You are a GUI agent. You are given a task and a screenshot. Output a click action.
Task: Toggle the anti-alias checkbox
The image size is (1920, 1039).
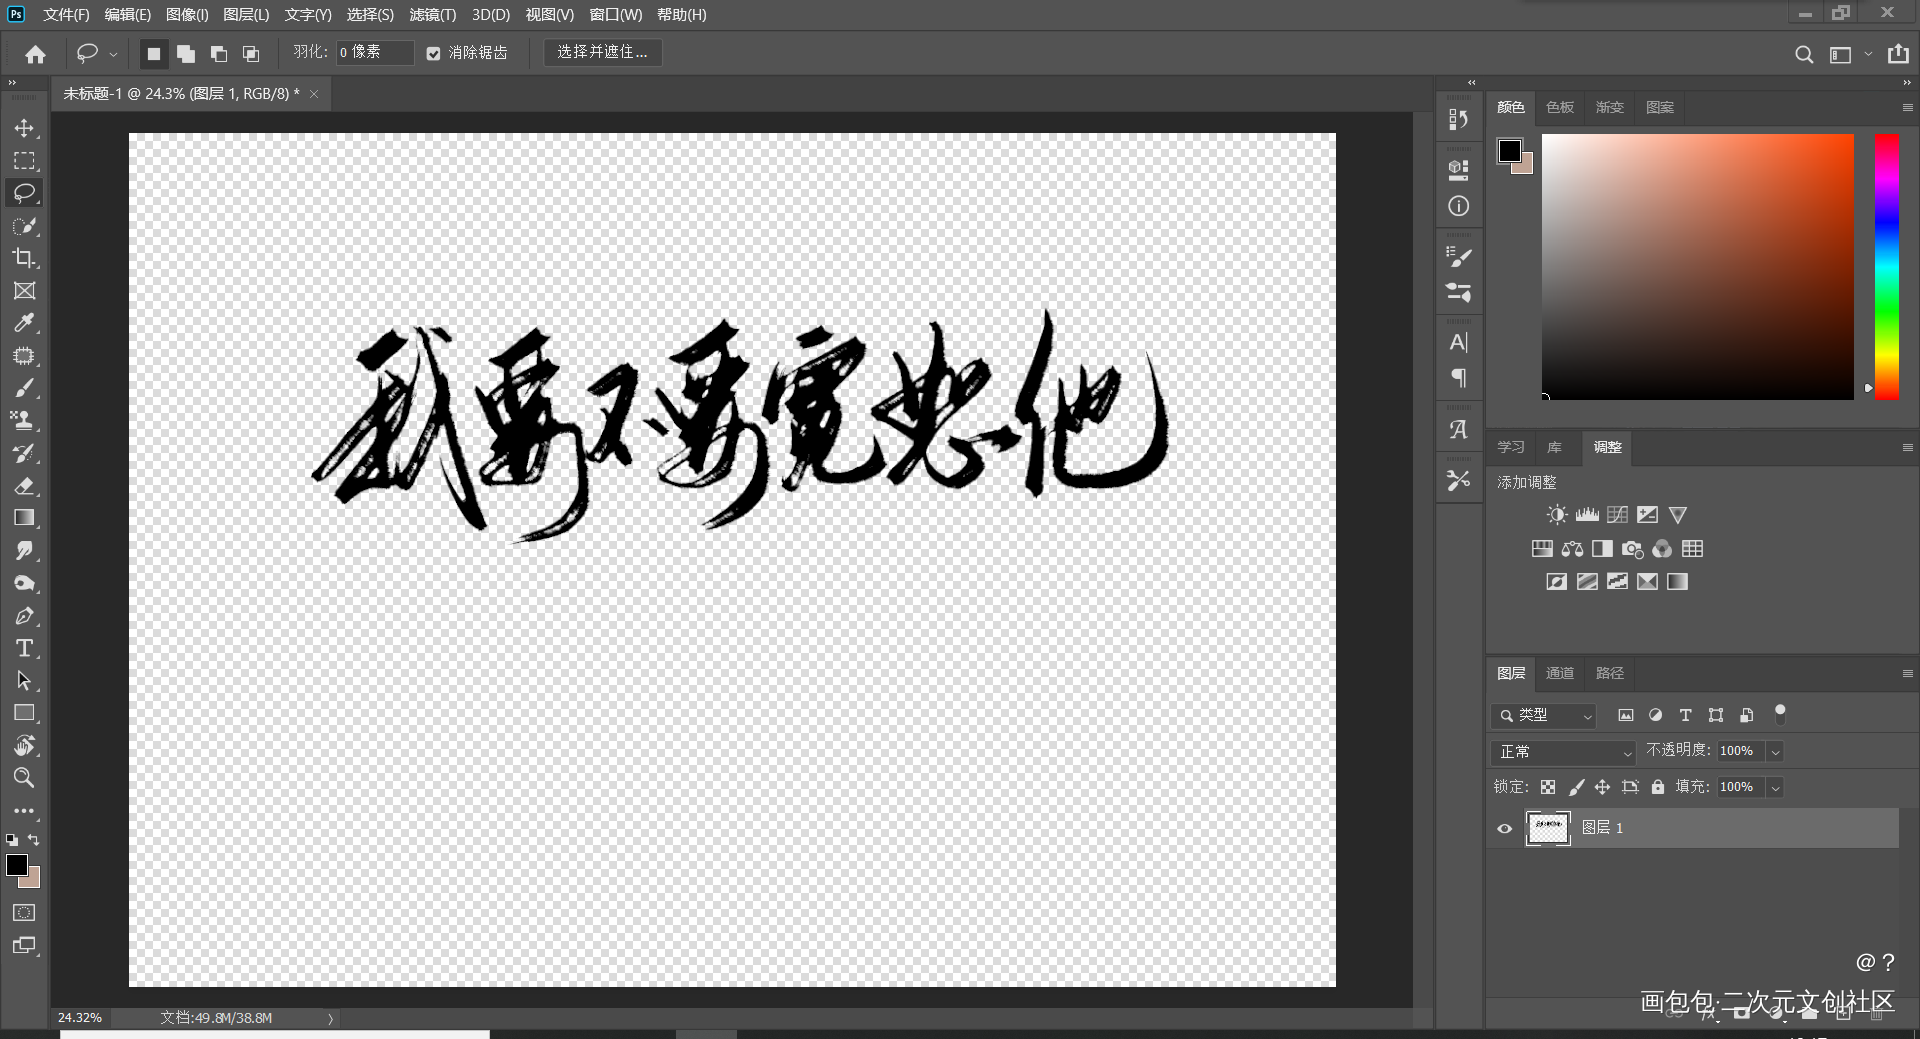coord(433,54)
